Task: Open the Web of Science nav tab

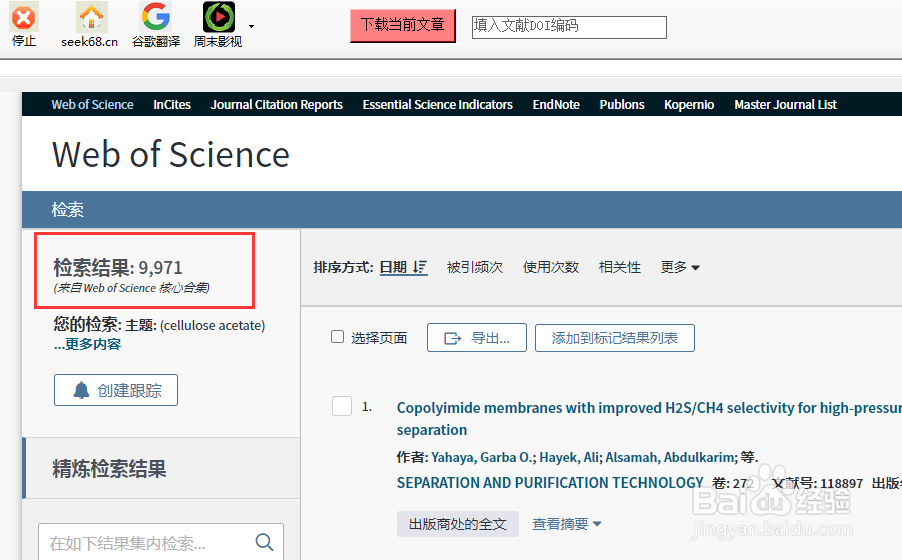Action: 92,105
